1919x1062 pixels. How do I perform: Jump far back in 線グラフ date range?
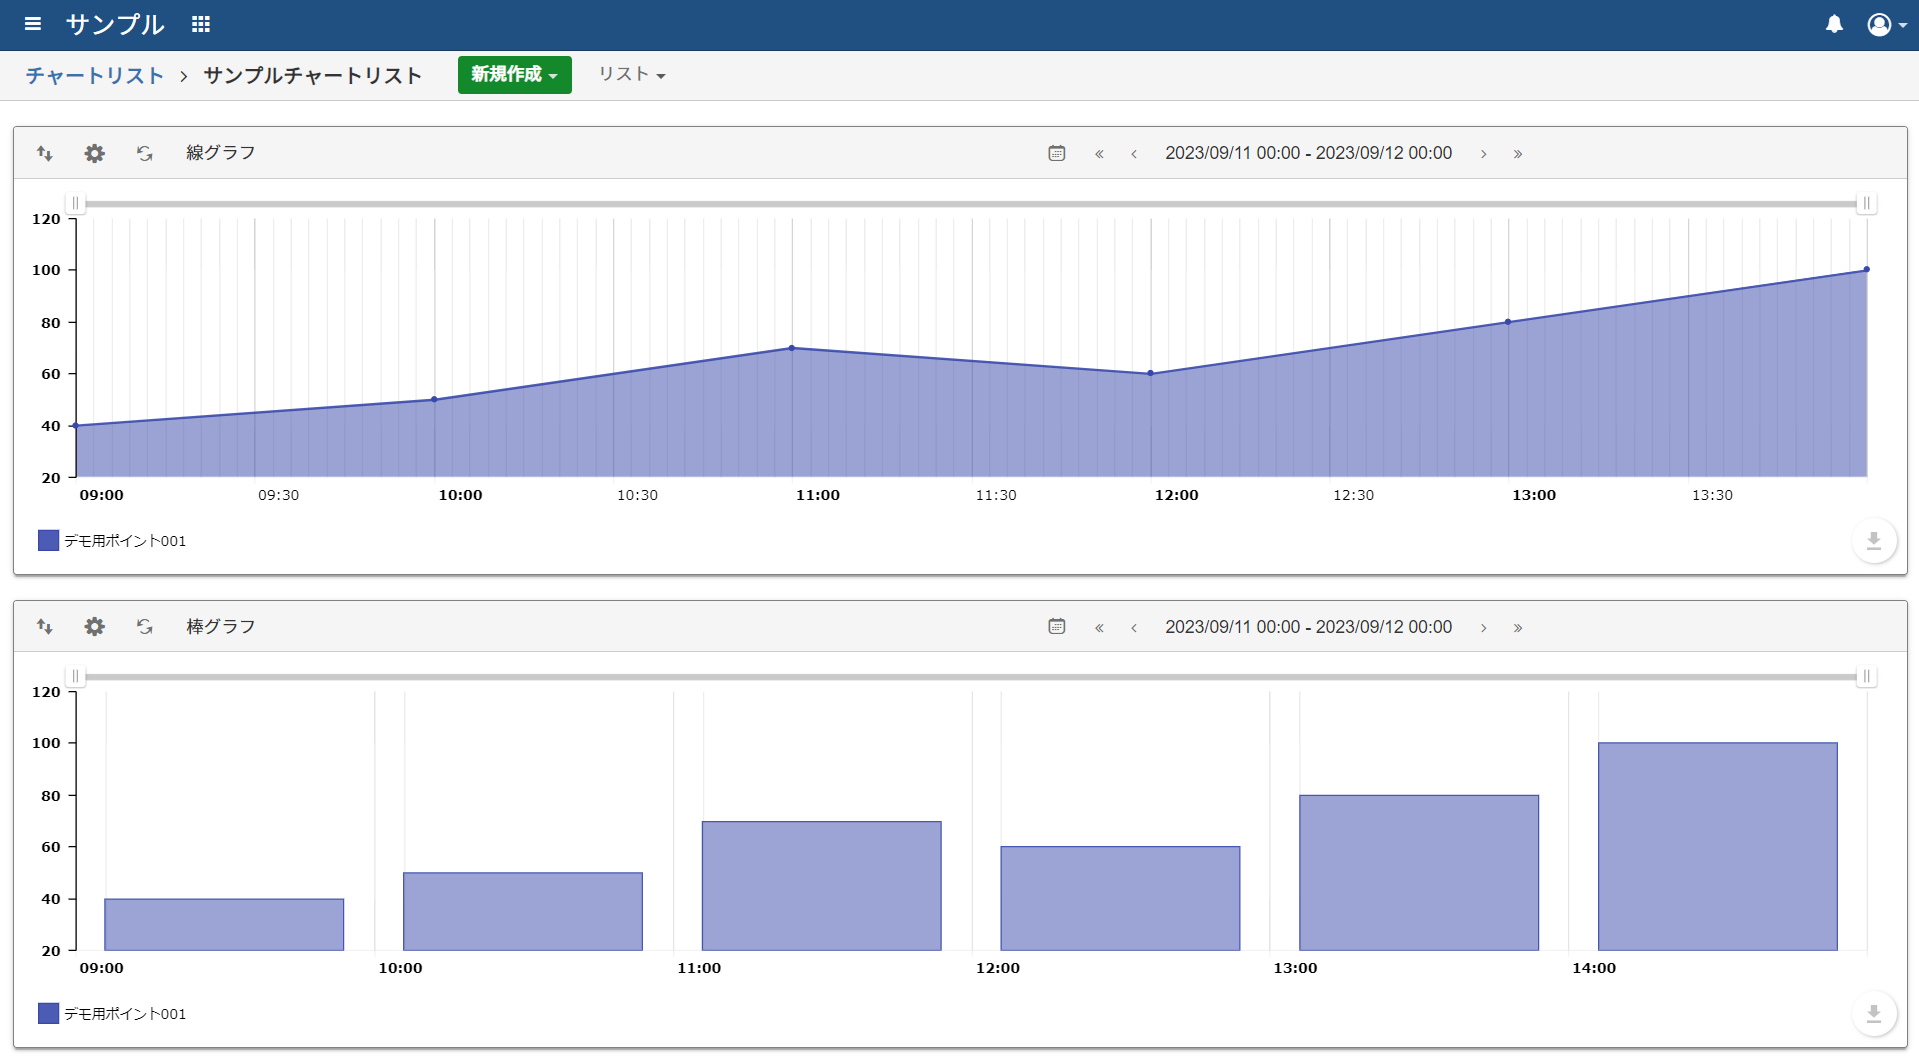click(1099, 154)
